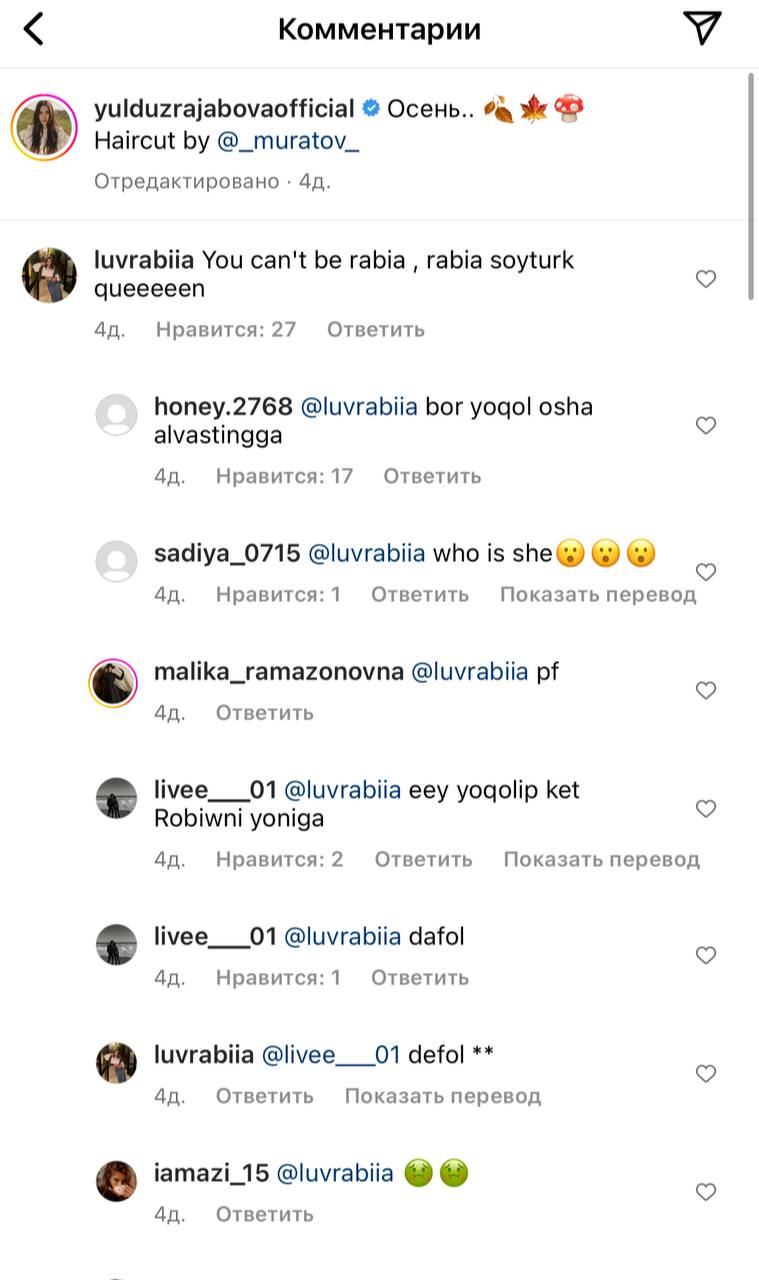The image size is (759, 1280).
Task: Click the comments scrollbar on the right
Action: [x=751, y=185]
